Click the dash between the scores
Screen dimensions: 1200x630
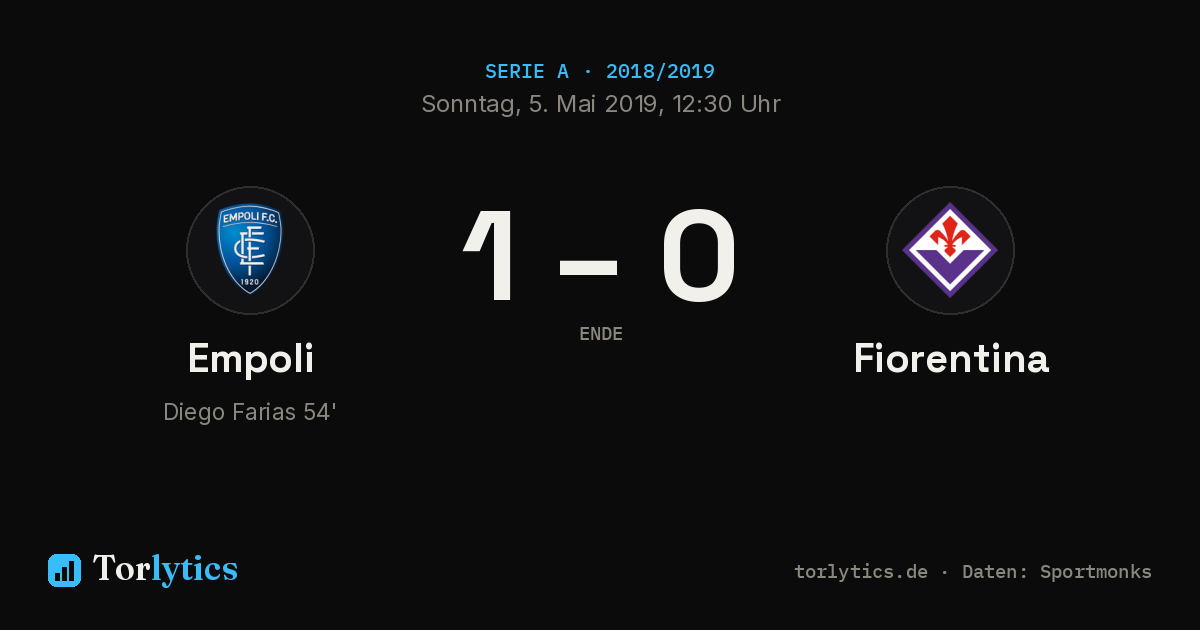click(x=588, y=268)
